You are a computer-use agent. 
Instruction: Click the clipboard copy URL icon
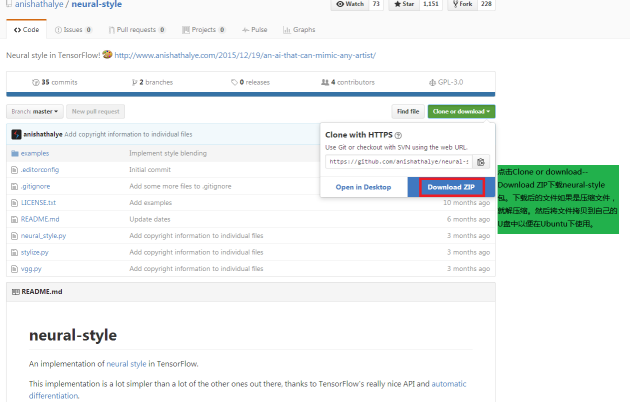click(481, 162)
